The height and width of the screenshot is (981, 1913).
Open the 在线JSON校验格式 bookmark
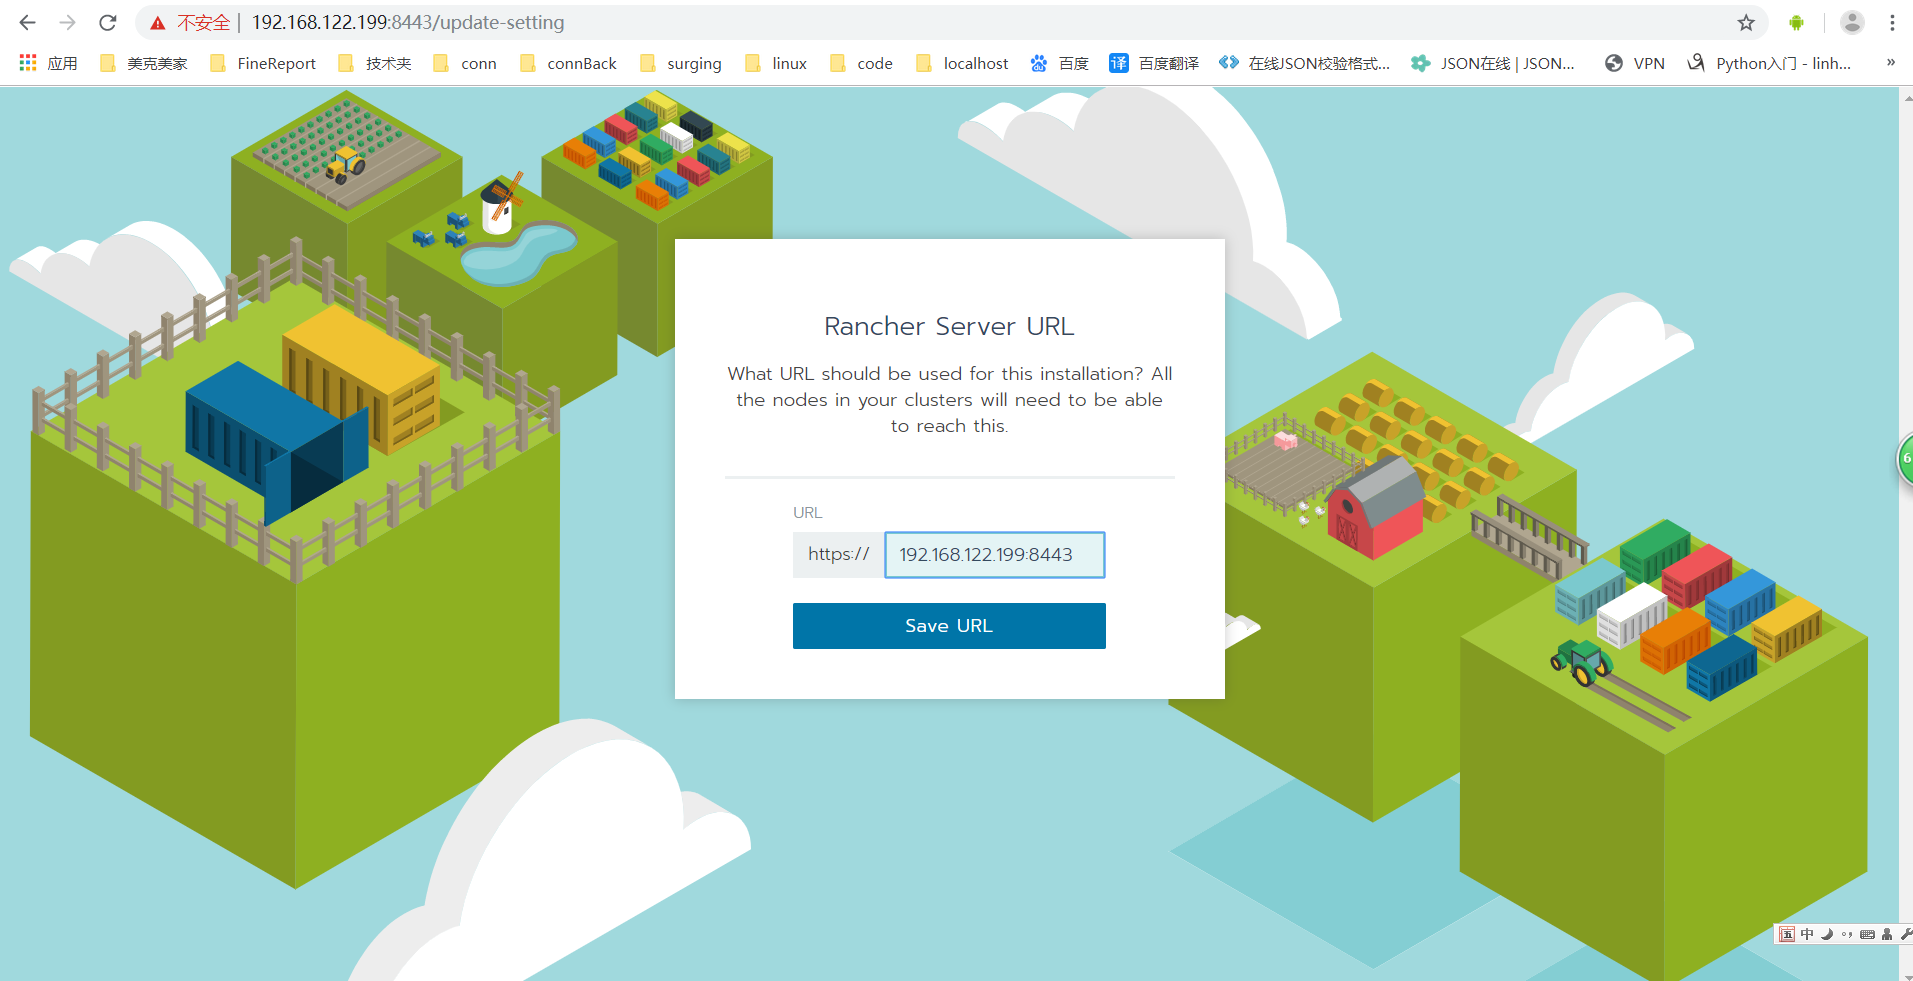(x=1305, y=63)
